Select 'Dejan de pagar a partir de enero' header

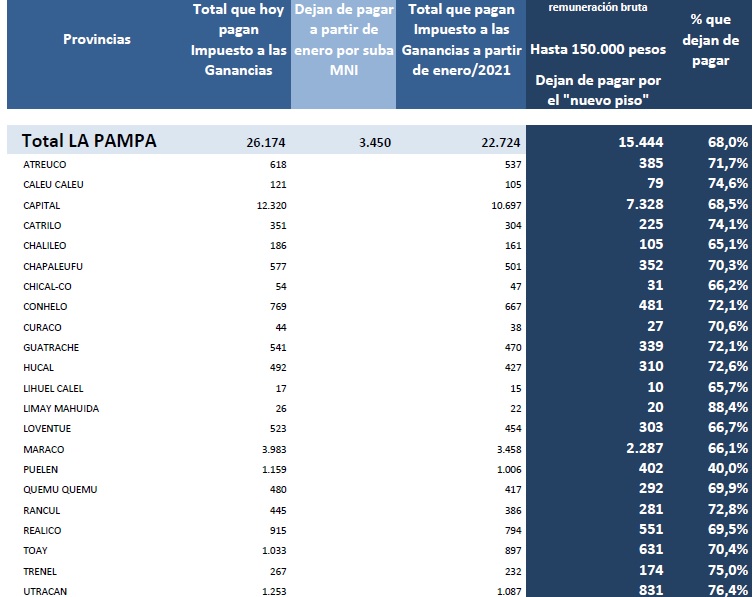(x=344, y=40)
